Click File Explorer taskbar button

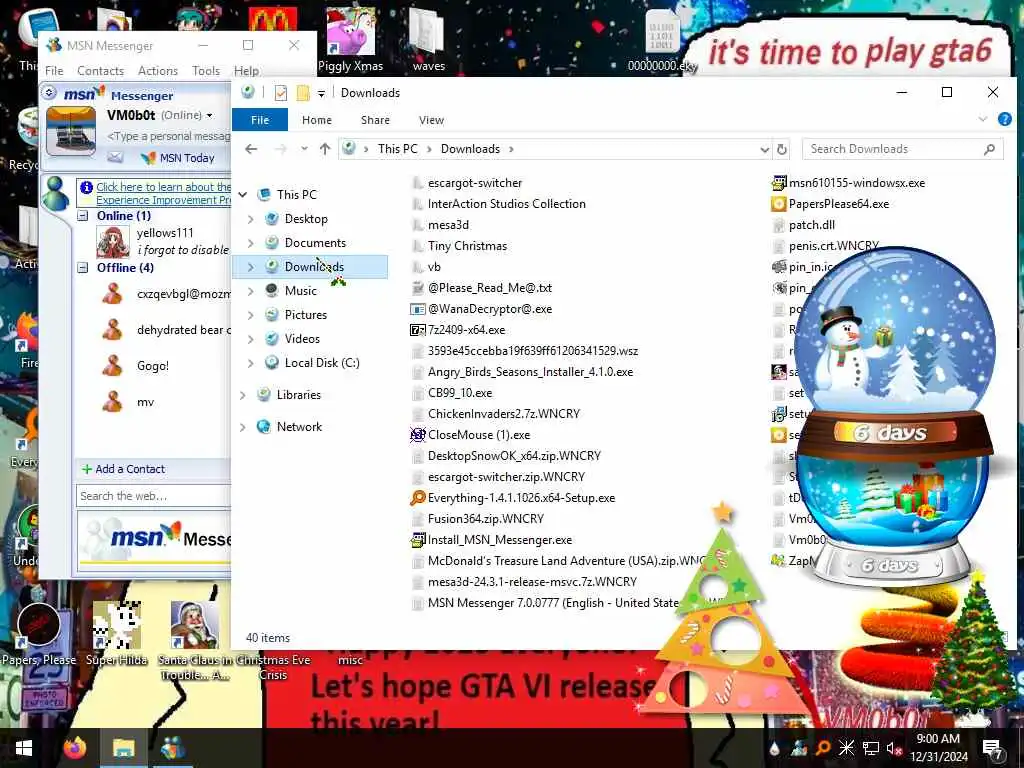point(123,748)
